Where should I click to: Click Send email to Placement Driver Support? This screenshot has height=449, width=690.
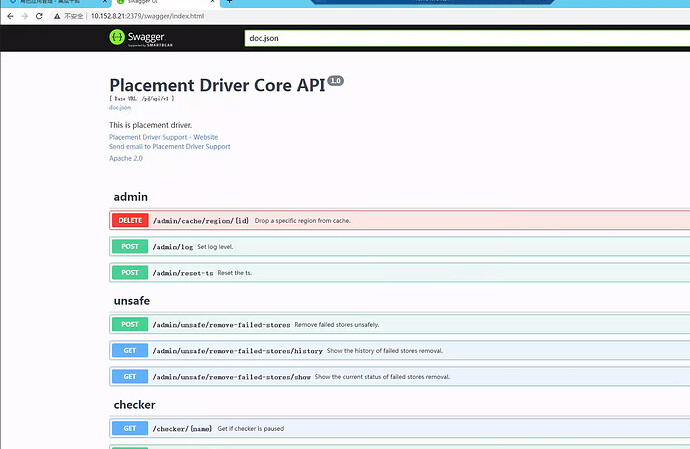pyautogui.click(x=169, y=147)
